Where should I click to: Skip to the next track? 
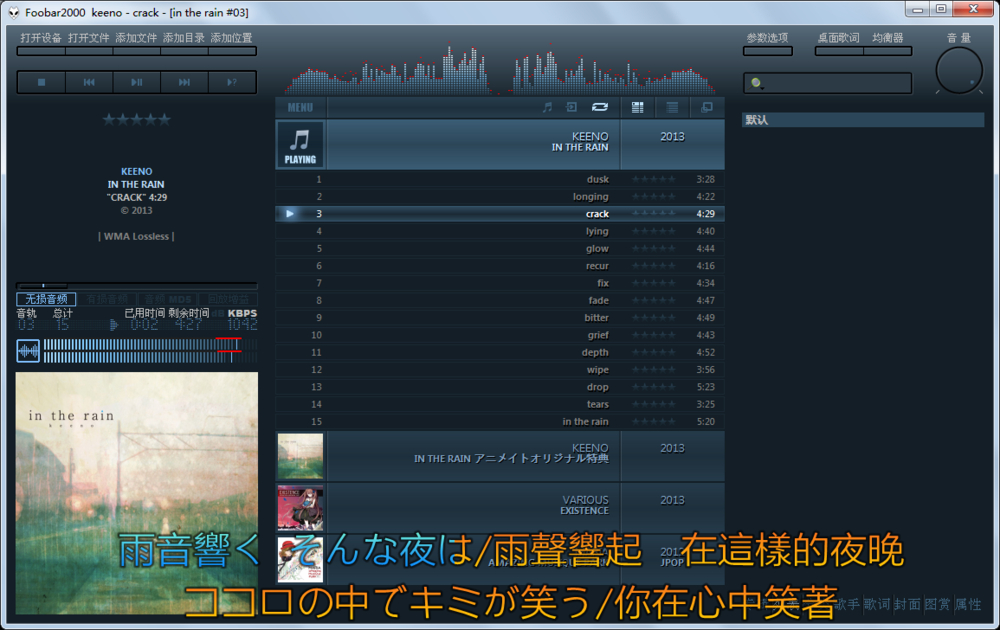[x=184, y=82]
